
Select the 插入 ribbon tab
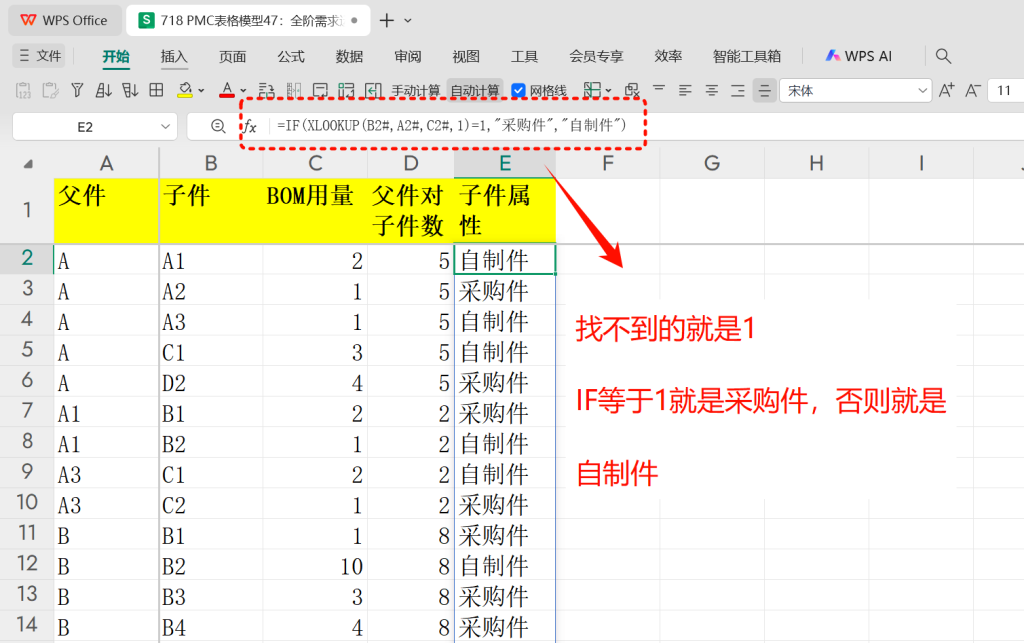coord(174,56)
